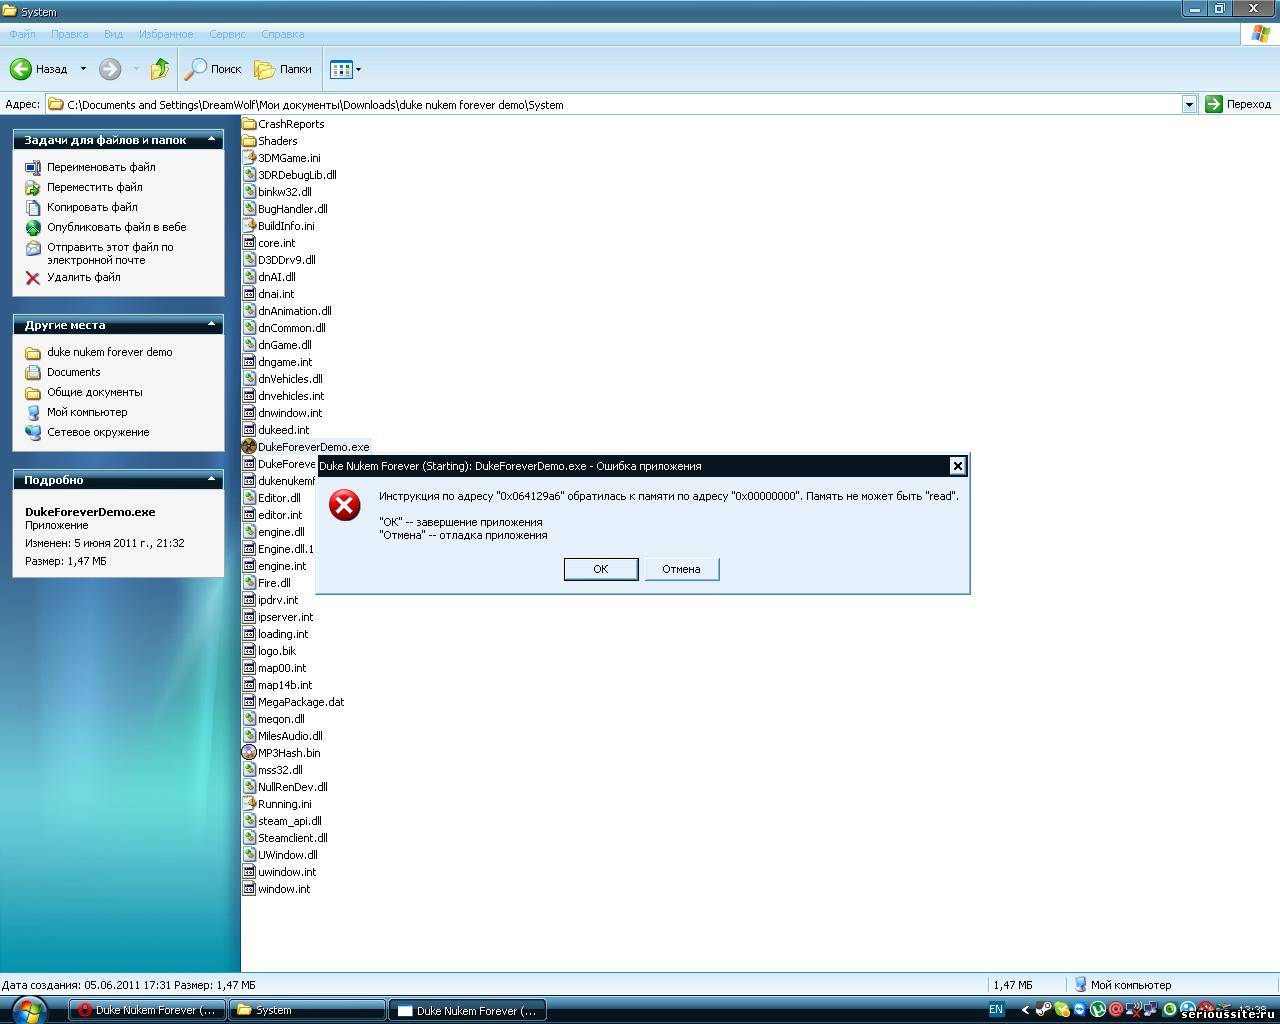Switch to System taskbar button
The height and width of the screenshot is (1024, 1280).
(x=307, y=1010)
